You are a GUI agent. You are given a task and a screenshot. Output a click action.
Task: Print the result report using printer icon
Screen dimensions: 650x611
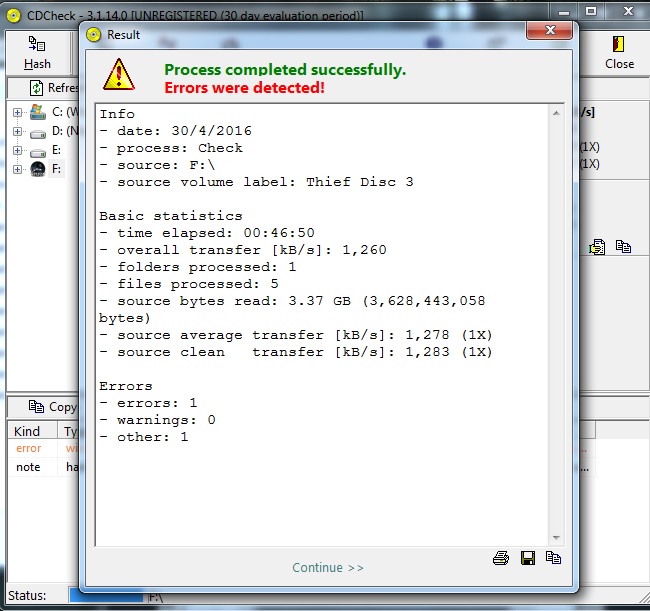click(x=502, y=558)
